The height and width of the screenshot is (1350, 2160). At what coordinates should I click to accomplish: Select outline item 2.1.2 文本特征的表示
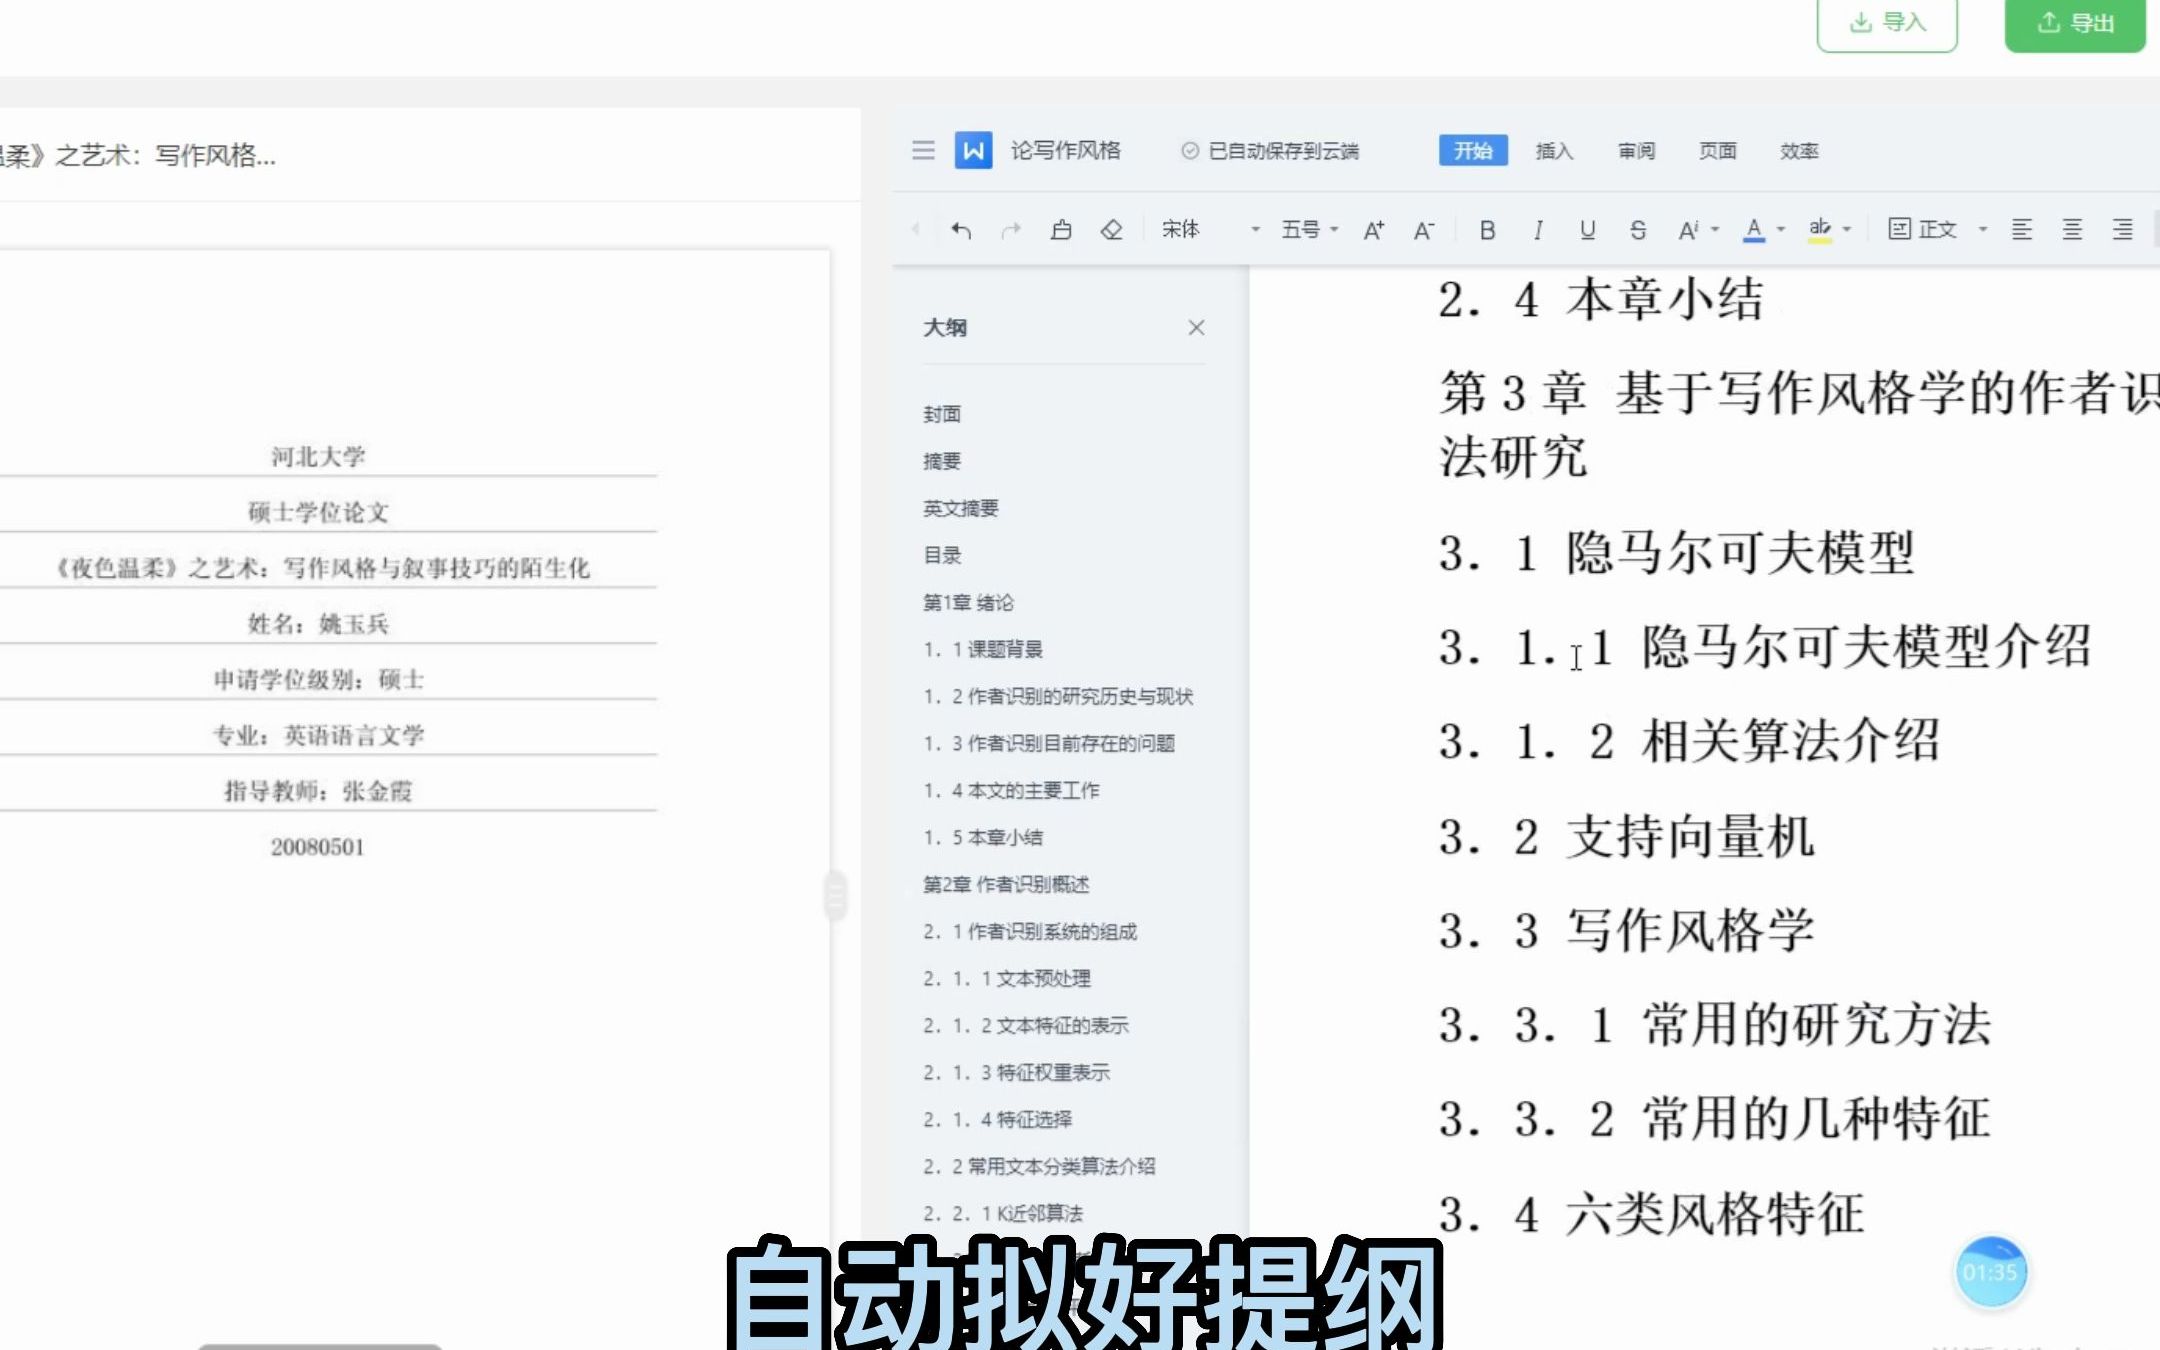[x=1026, y=1025]
